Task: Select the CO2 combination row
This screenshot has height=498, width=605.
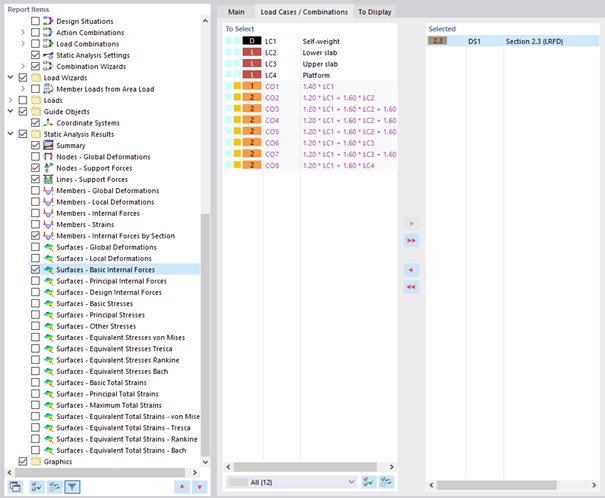Action: point(310,98)
